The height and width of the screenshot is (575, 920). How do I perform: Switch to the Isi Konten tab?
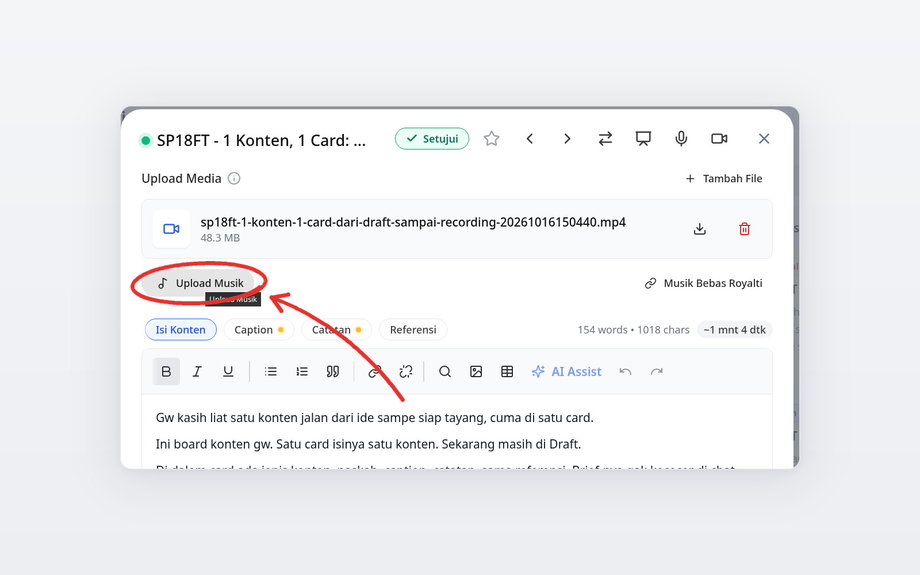pos(181,330)
